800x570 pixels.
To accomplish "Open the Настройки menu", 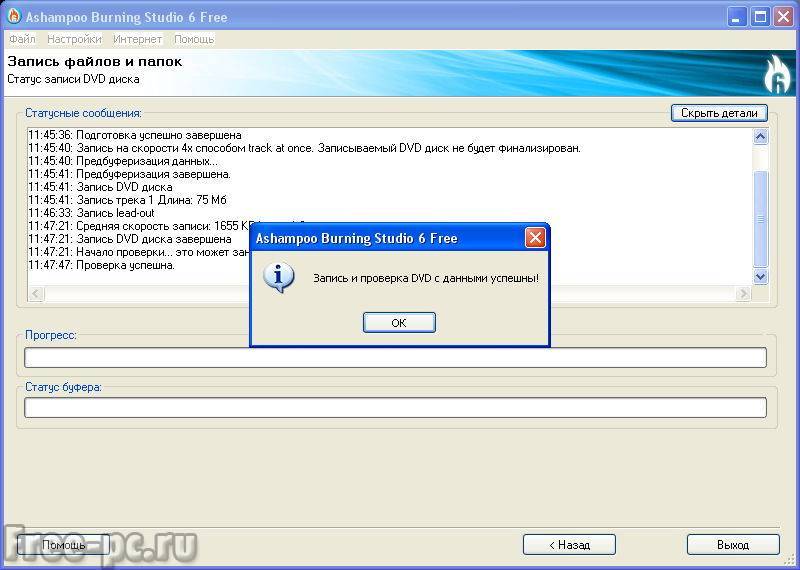I will [x=74, y=39].
